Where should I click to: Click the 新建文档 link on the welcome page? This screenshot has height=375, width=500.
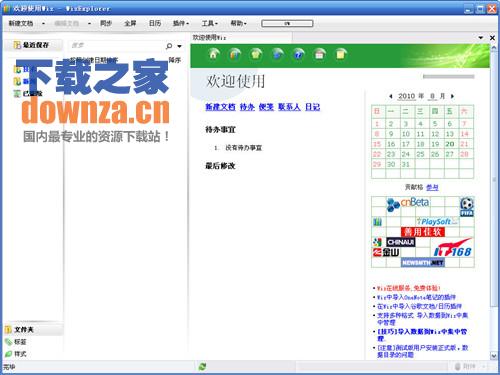click(x=220, y=107)
